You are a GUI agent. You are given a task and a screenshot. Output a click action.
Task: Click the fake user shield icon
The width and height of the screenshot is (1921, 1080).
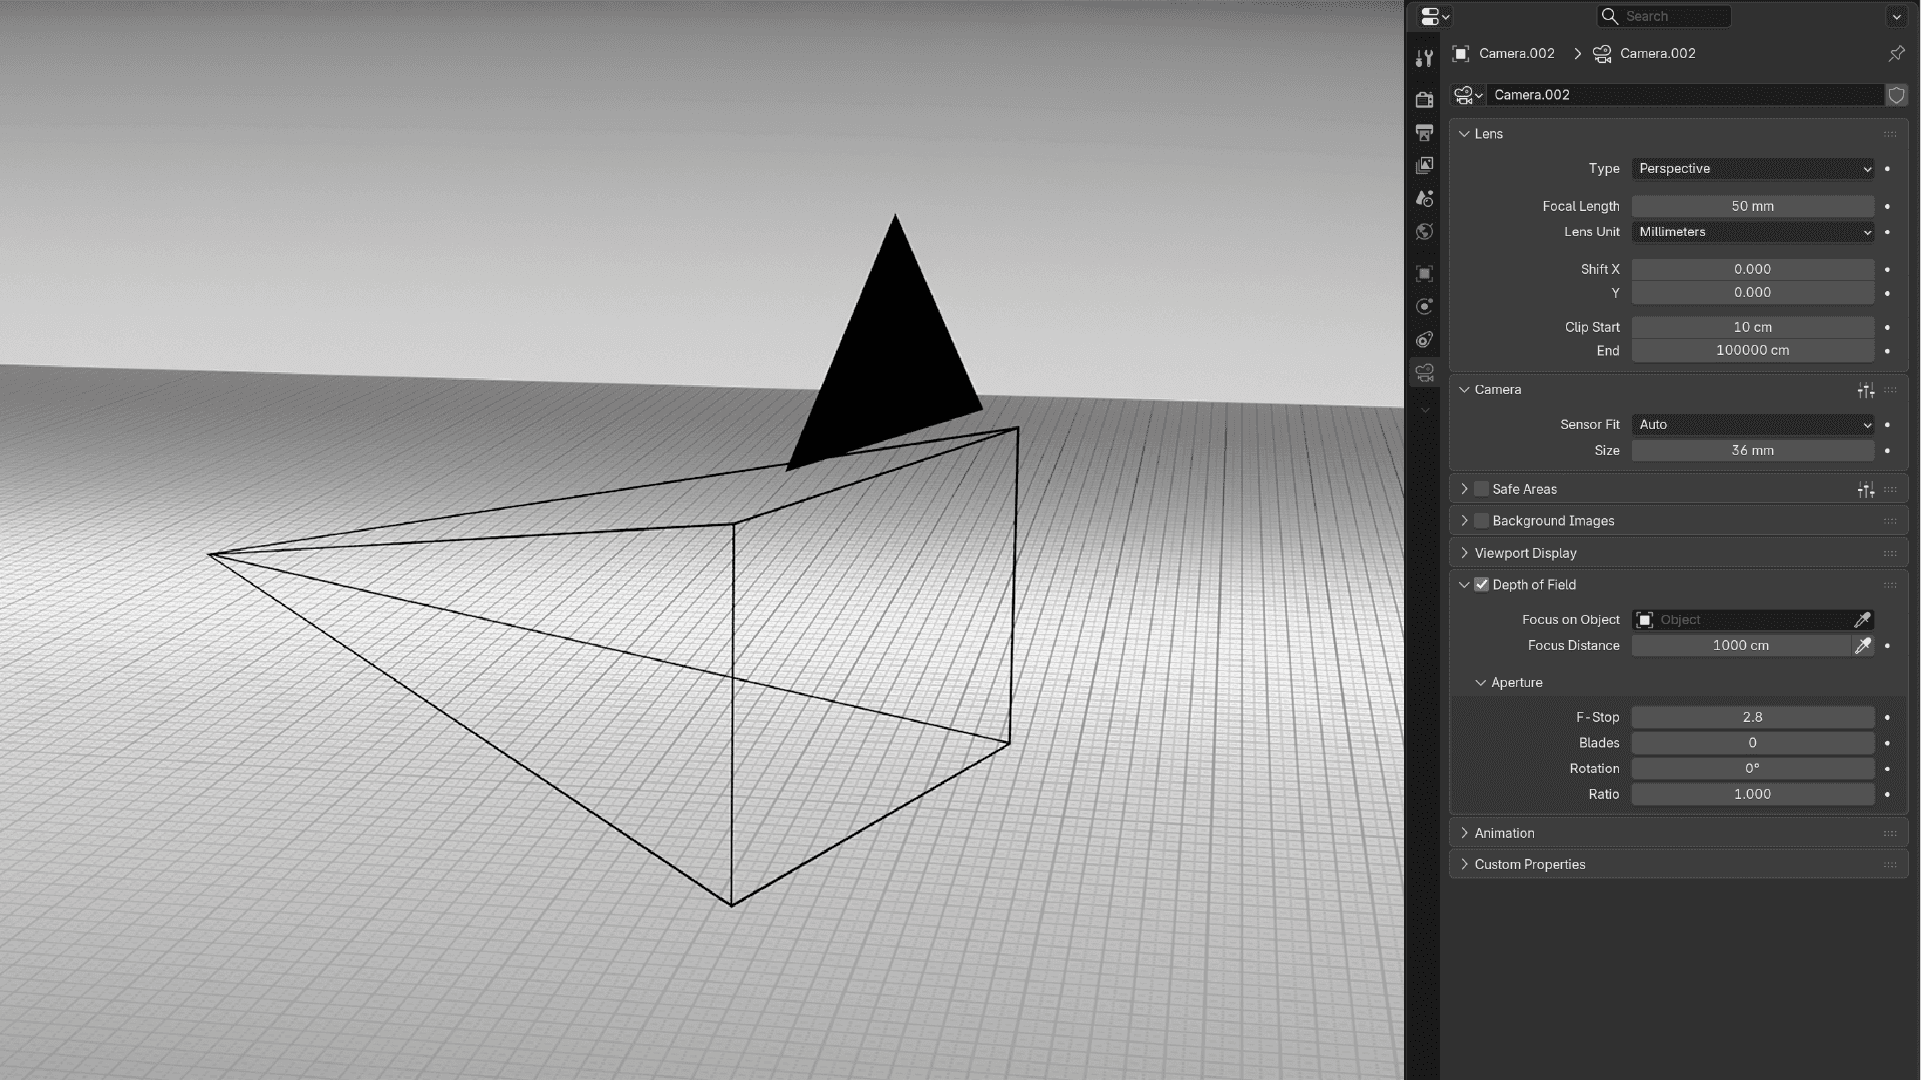click(x=1896, y=95)
